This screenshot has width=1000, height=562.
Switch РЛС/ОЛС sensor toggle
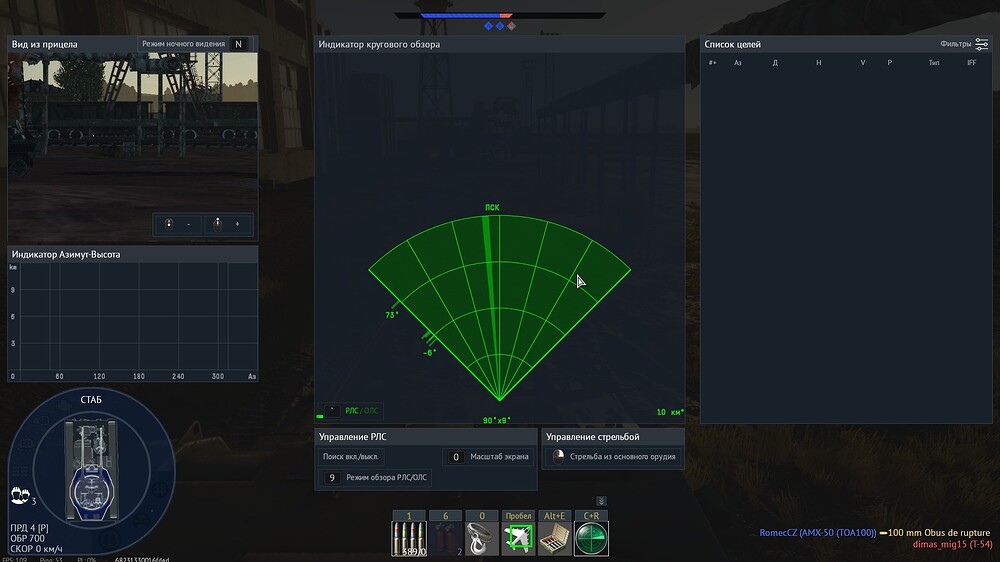362,411
